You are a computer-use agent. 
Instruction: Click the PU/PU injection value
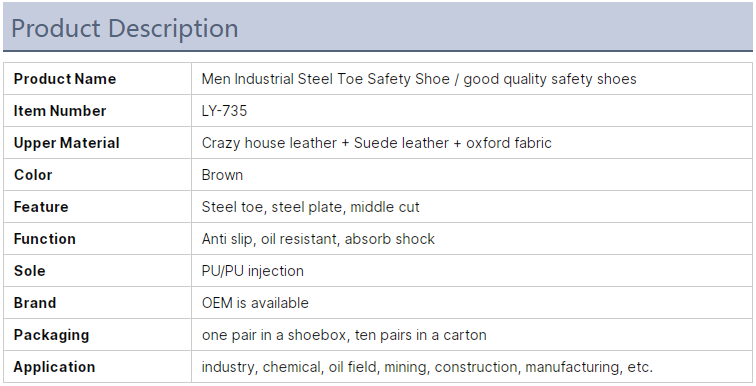click(x=253, y=271)
